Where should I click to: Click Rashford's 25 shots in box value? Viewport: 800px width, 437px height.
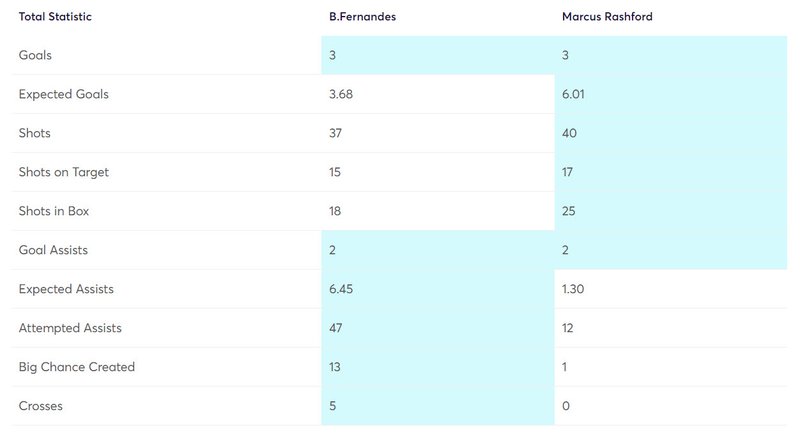(569, 211)
